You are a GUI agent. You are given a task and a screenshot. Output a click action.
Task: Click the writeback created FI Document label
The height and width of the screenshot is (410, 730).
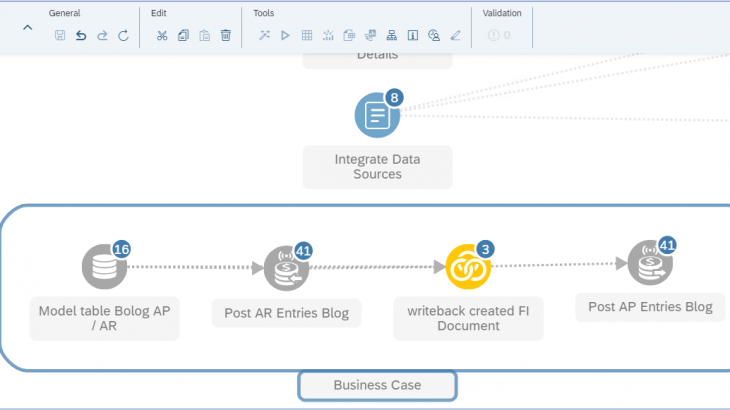pos(468,318)
